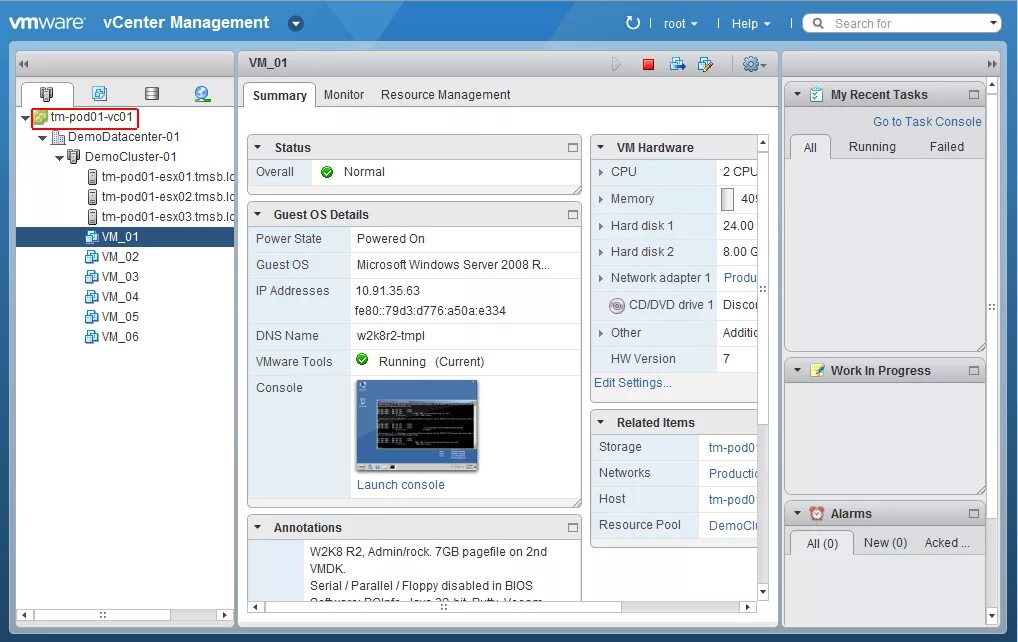Maximize the Status panel
This screenshot has height=642, width=1018.
[573, 147]
